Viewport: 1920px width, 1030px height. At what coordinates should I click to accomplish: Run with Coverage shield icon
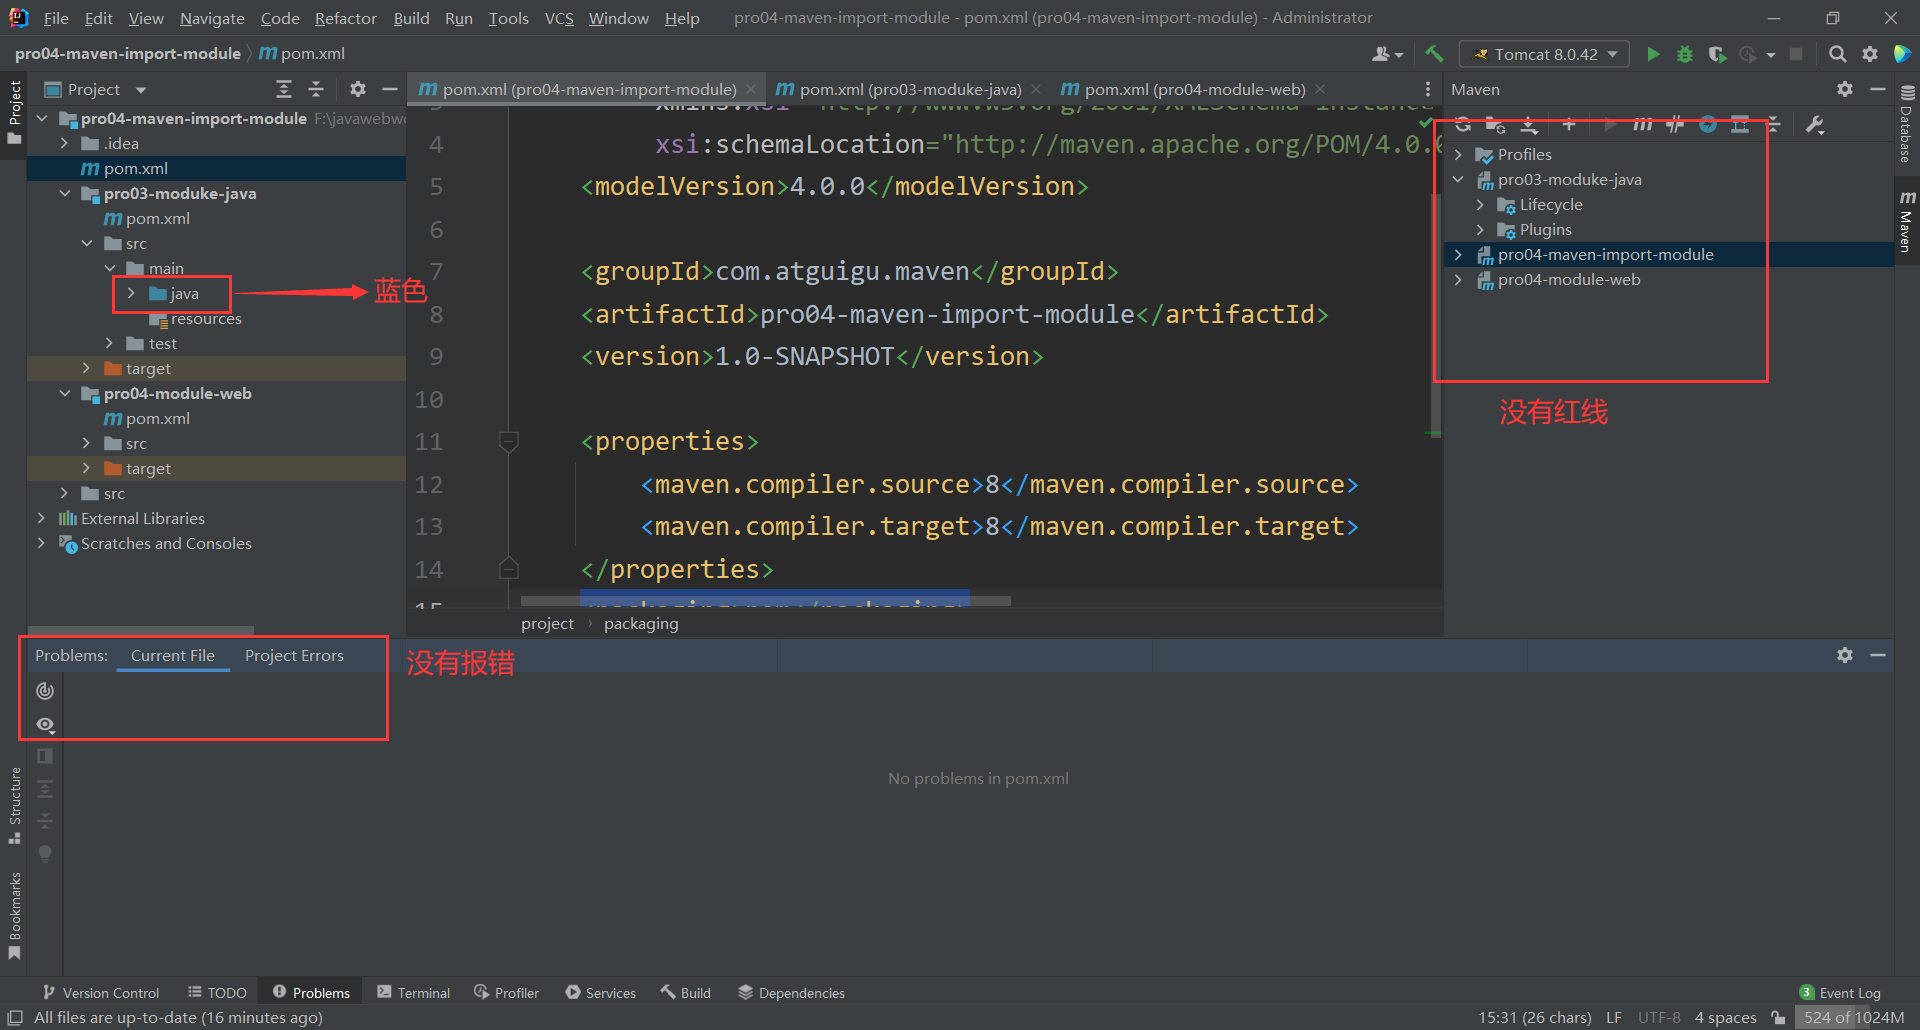(1717, 54)
